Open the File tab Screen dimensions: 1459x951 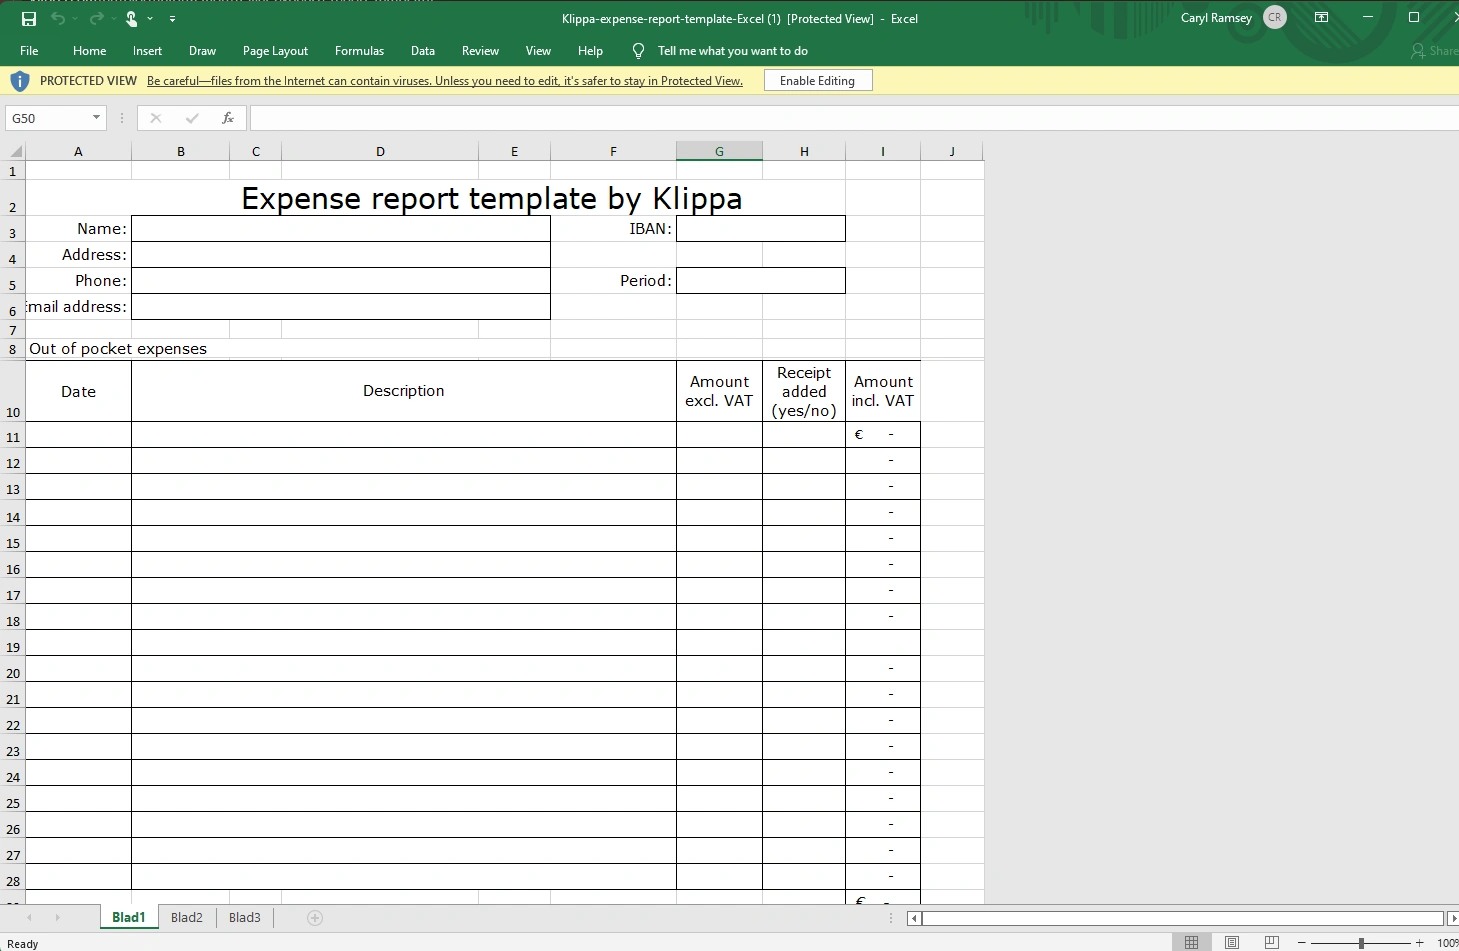29,51
